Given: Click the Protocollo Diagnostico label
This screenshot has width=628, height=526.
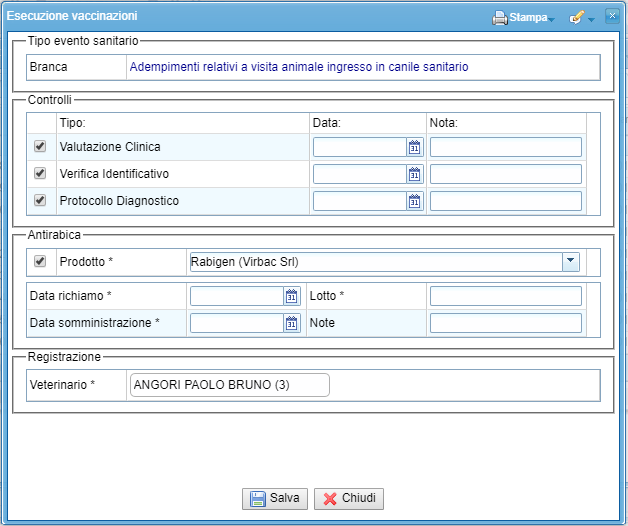Looking at the screenshot, I should [x=119, y=200].
